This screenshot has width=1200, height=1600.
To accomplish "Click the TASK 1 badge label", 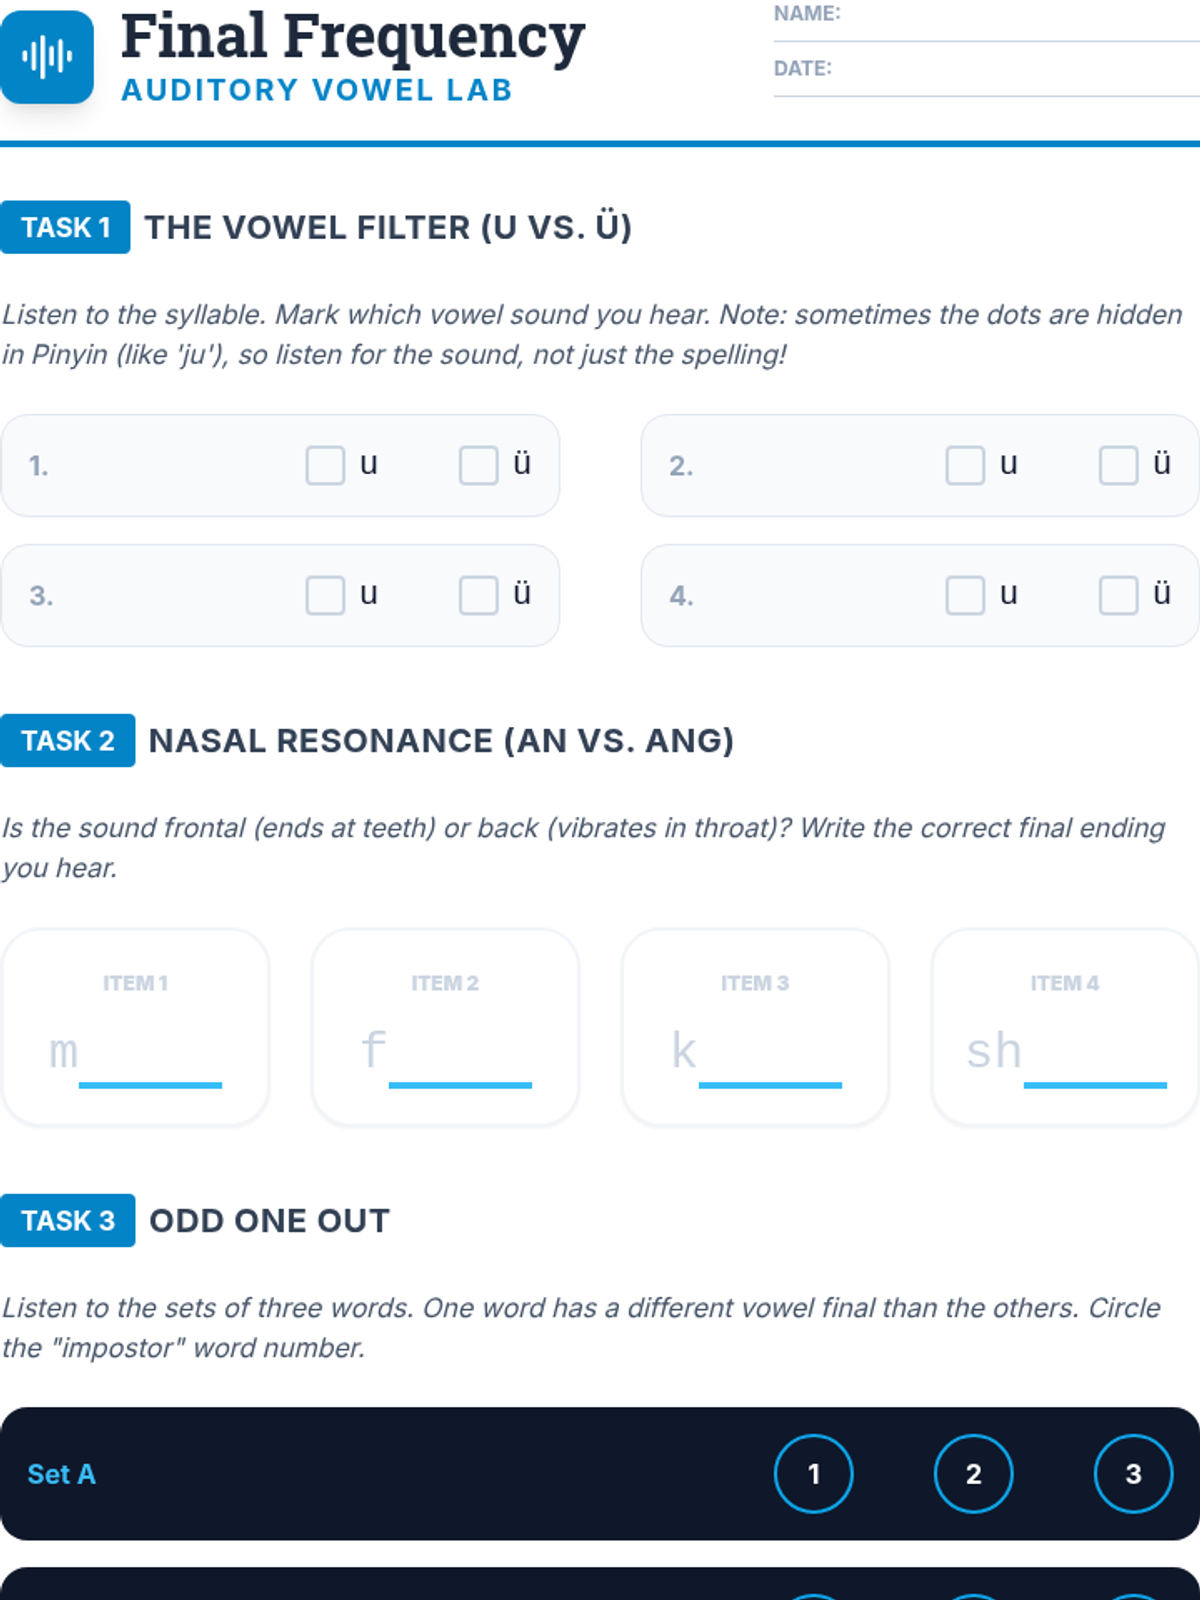I will pyautogui.click(x=65, y=227).
